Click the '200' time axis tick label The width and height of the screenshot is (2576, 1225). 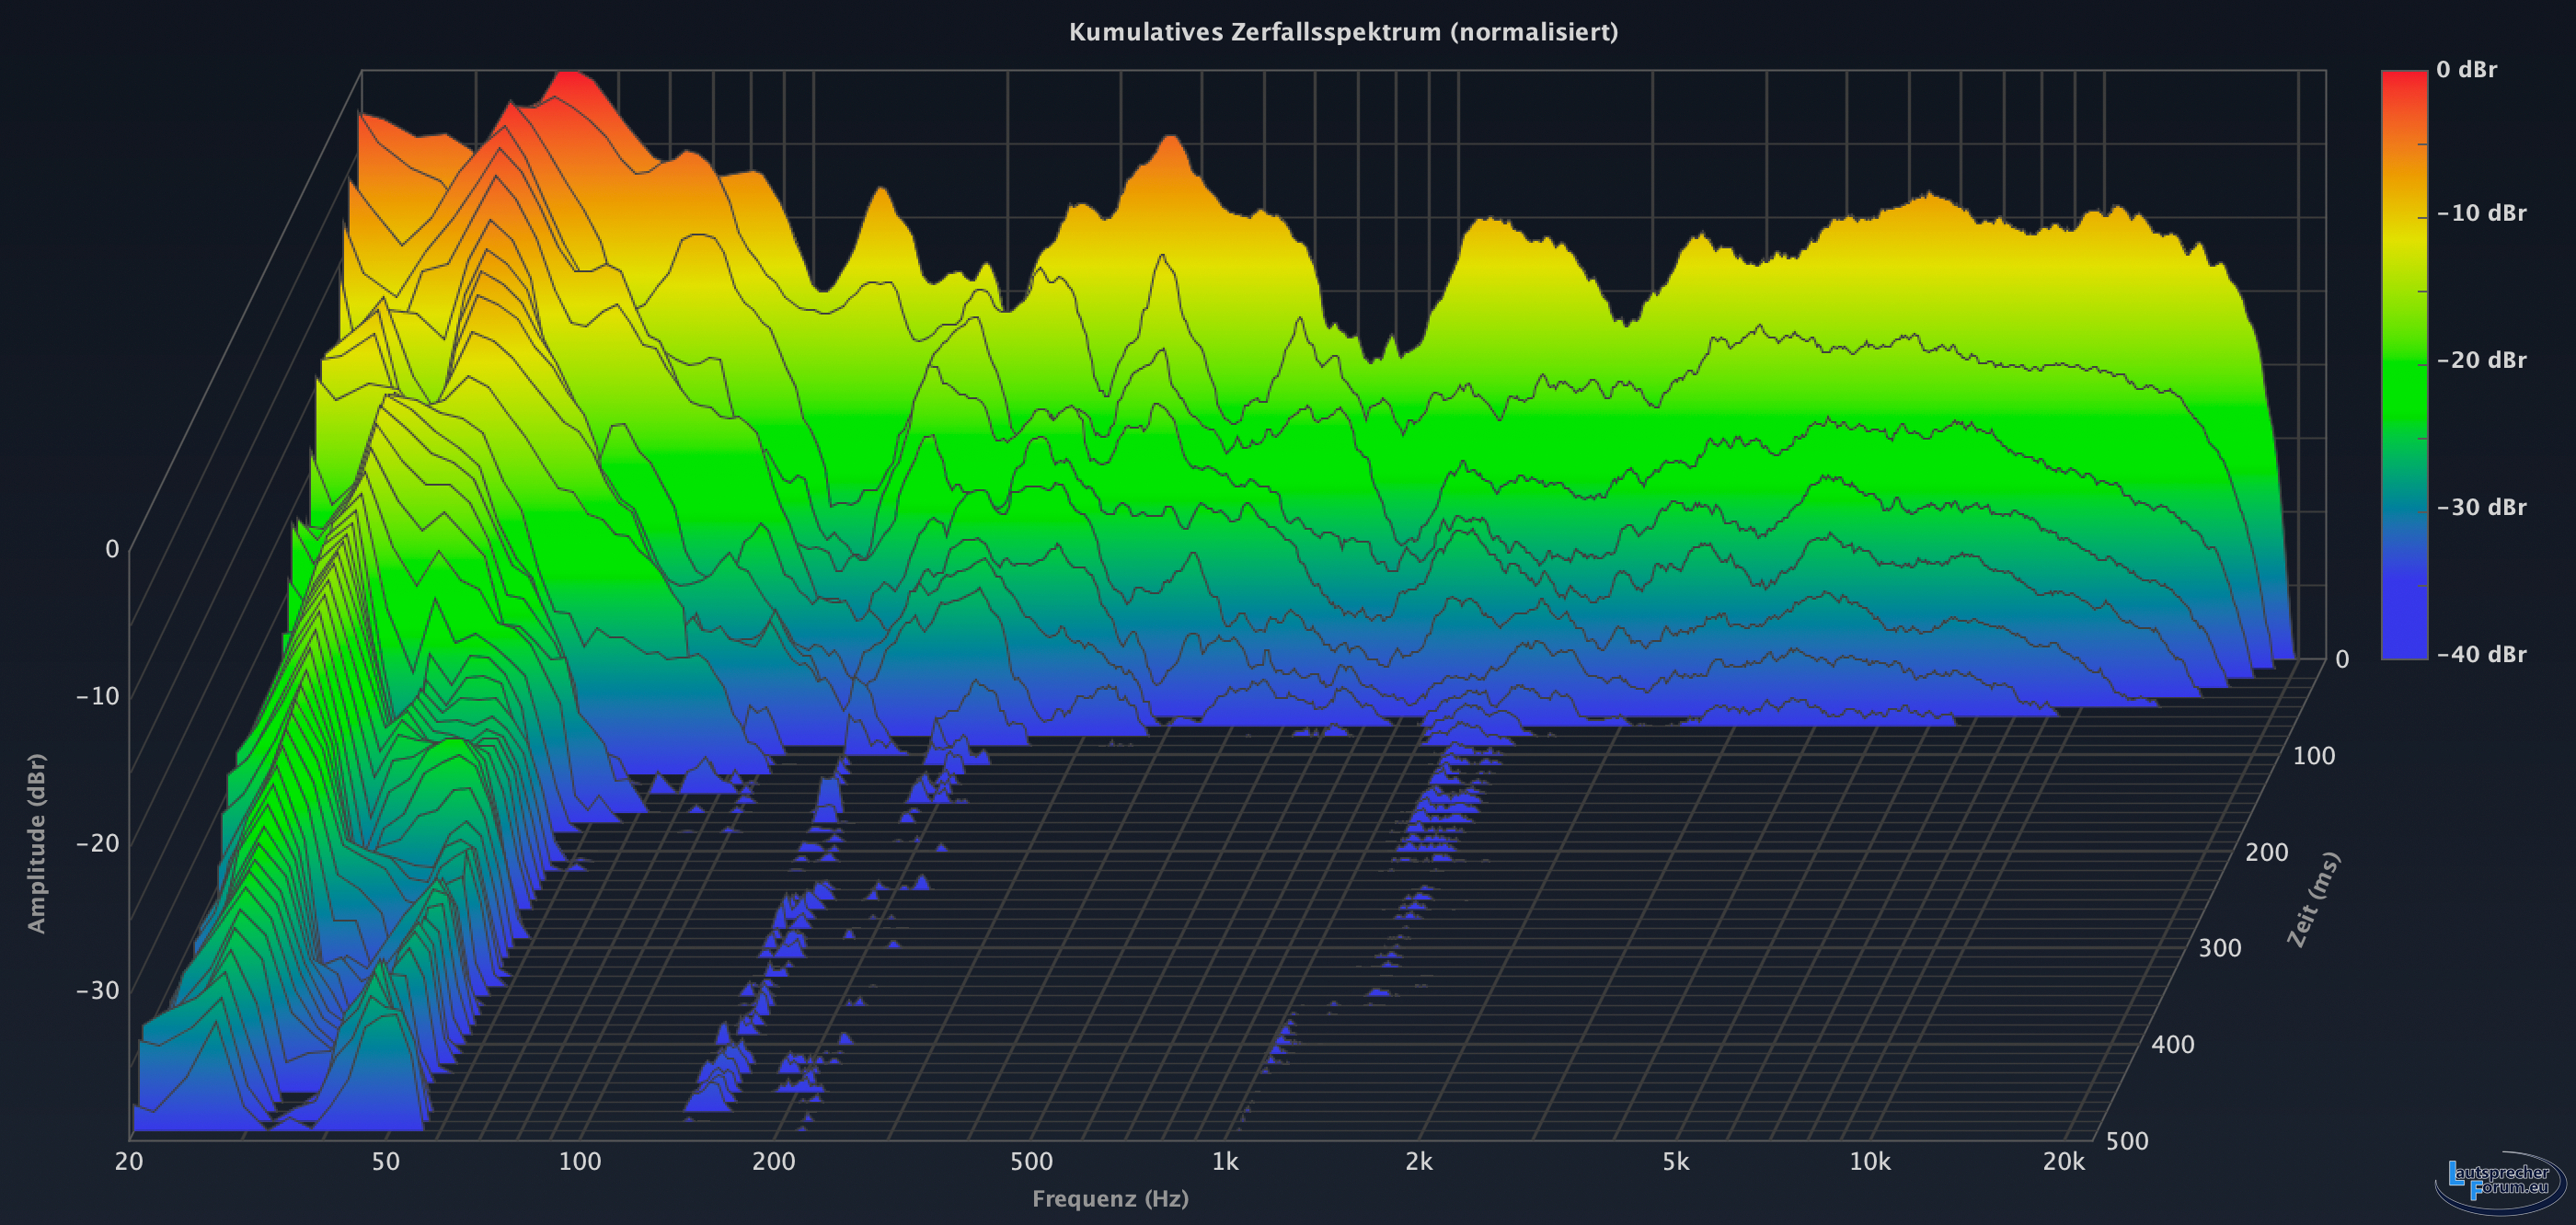[x=2266, y=852]
